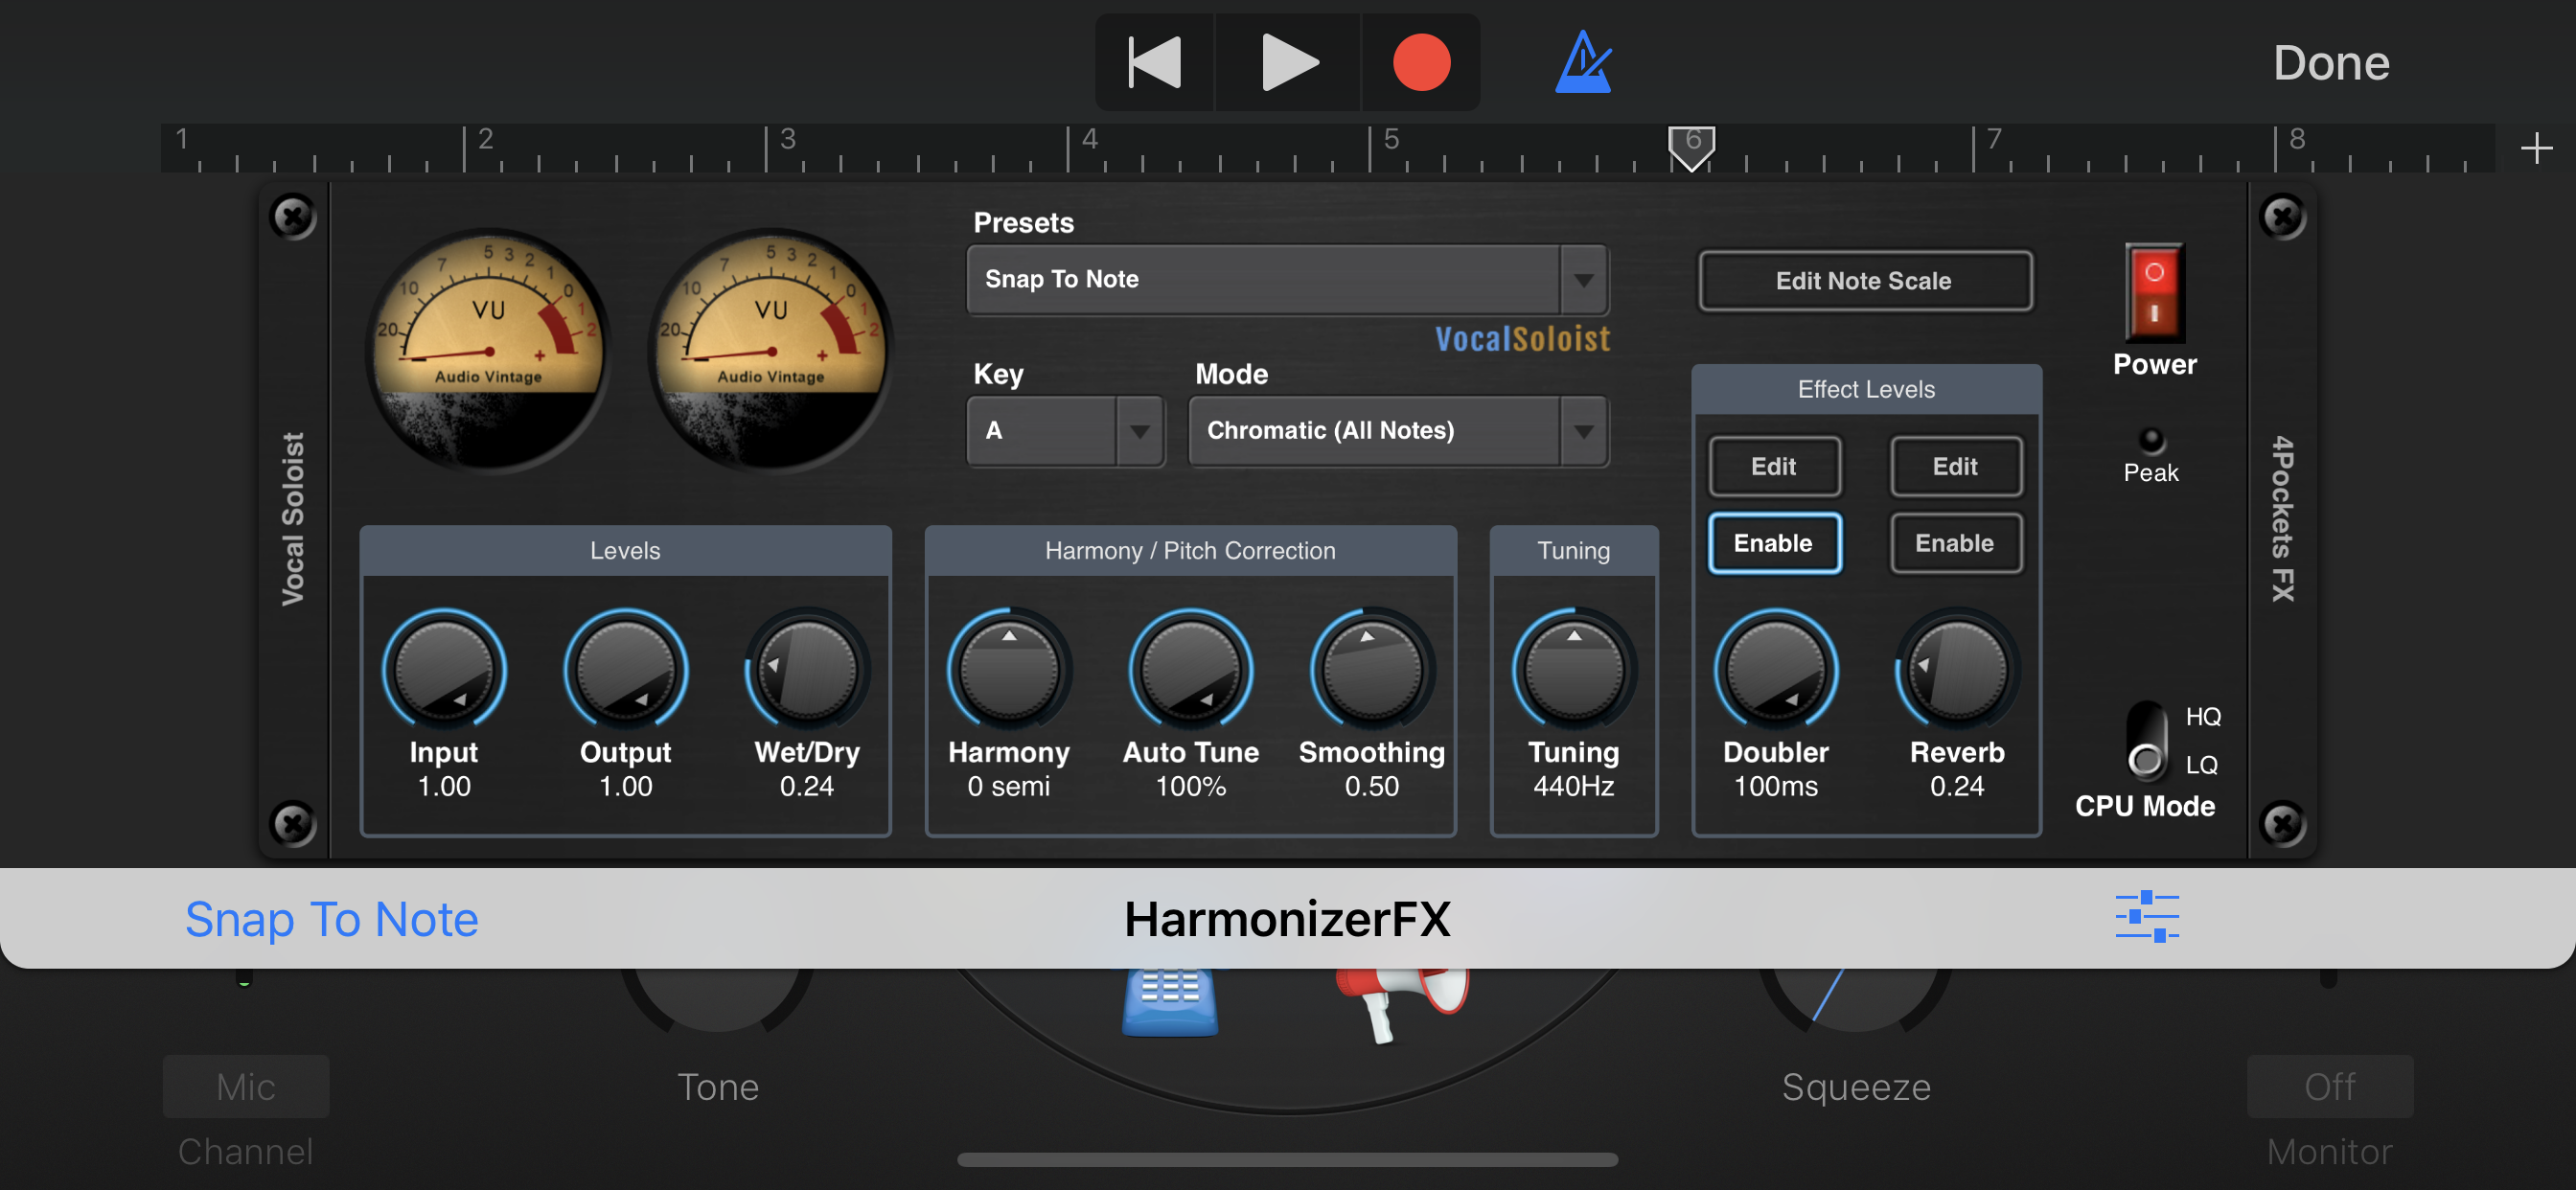
Task: Click the playhead marker at bar 6
Action: pos(1691,147)
